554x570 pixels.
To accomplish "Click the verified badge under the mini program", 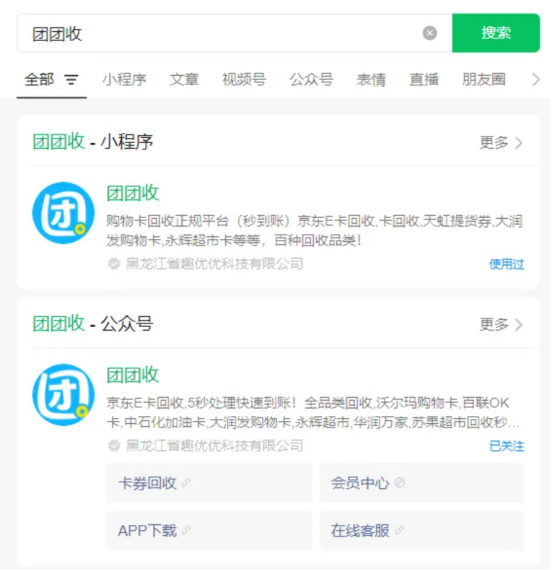I will pyautogui.click(x=114, y=264).
